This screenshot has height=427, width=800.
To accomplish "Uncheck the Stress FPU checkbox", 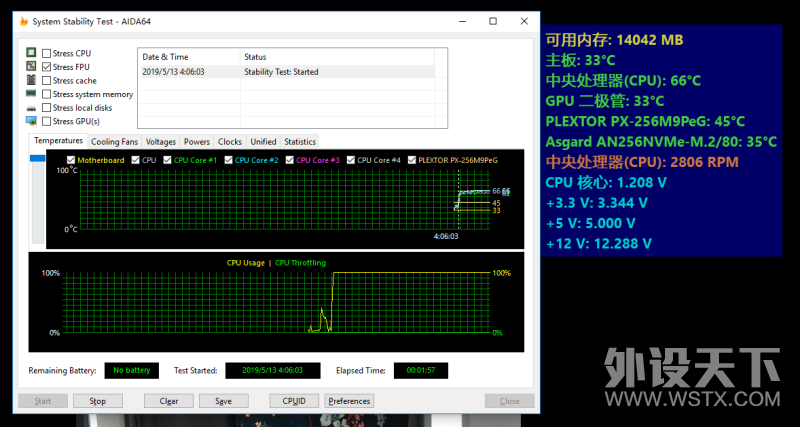I will pos(46,67).
